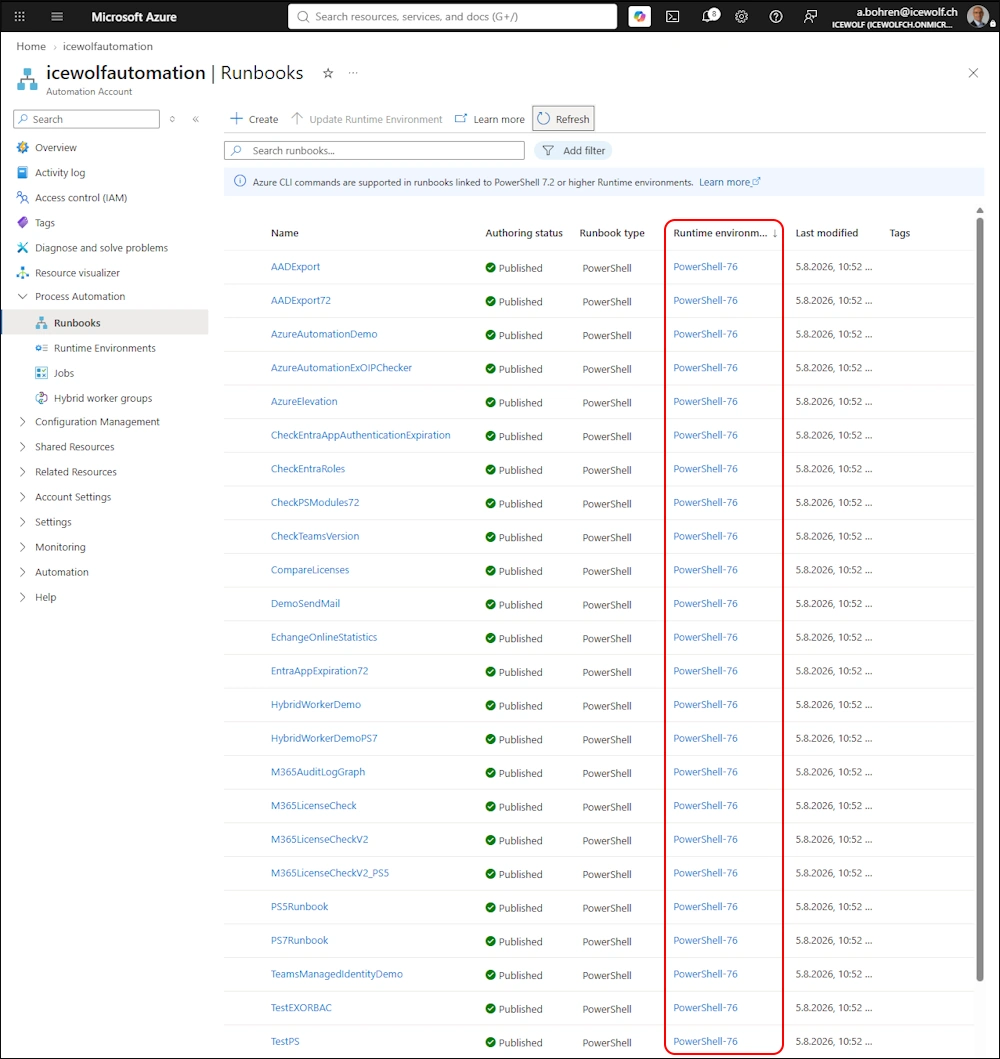Open PowerShell-76 environment for PS7Runbook row
Image resolution: width=1000 pixels, height=1059 pixels.
(705, 940)
